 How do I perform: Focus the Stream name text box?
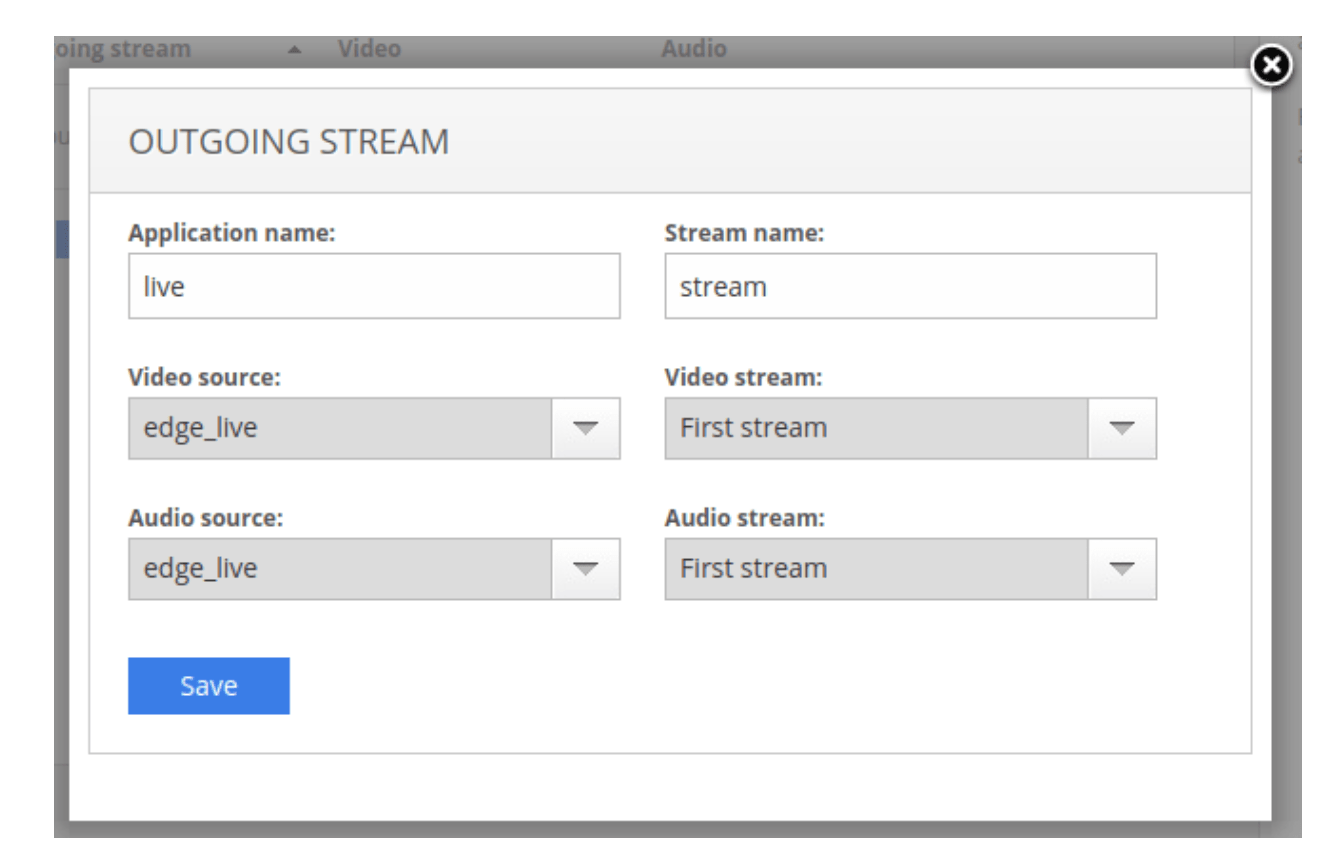(x=910, y=287)
